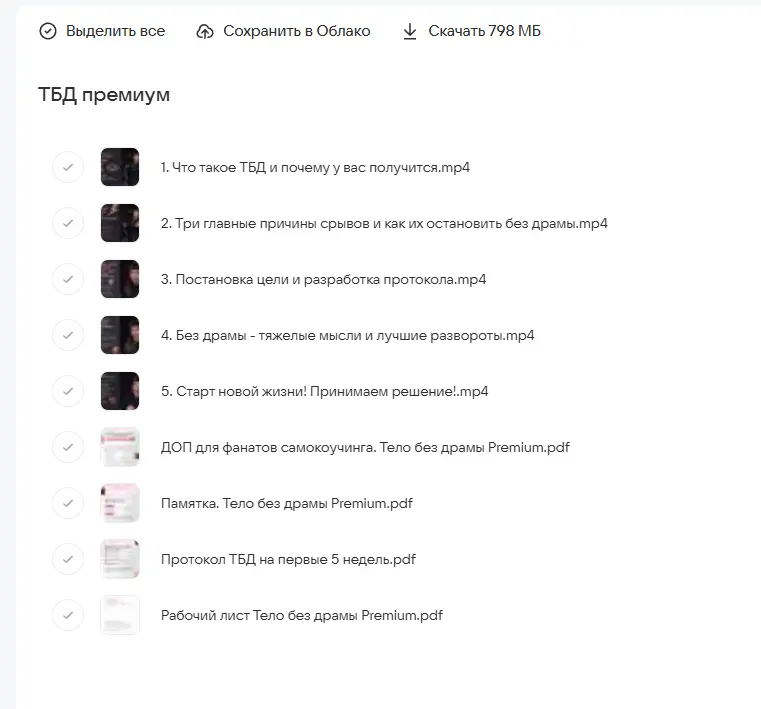Select checkbox next to lesson 2 video
The height and width of the screenshot is (709, 761).
click(67, 223)
